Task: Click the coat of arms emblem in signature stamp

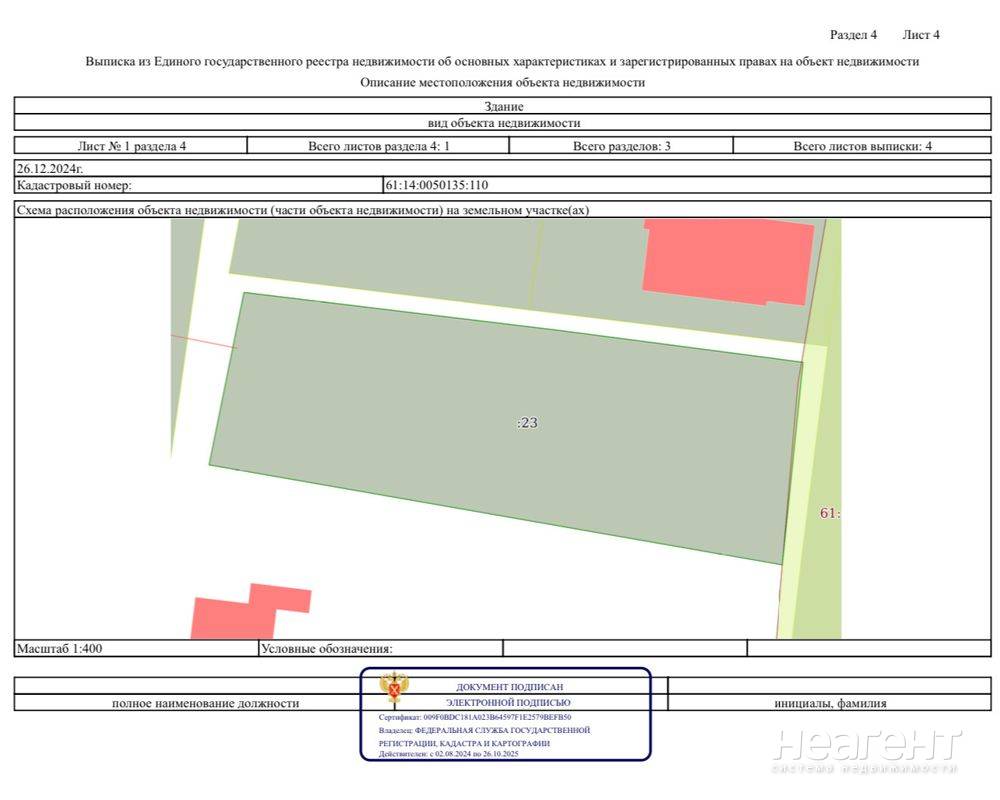Action: click(393, 690)
